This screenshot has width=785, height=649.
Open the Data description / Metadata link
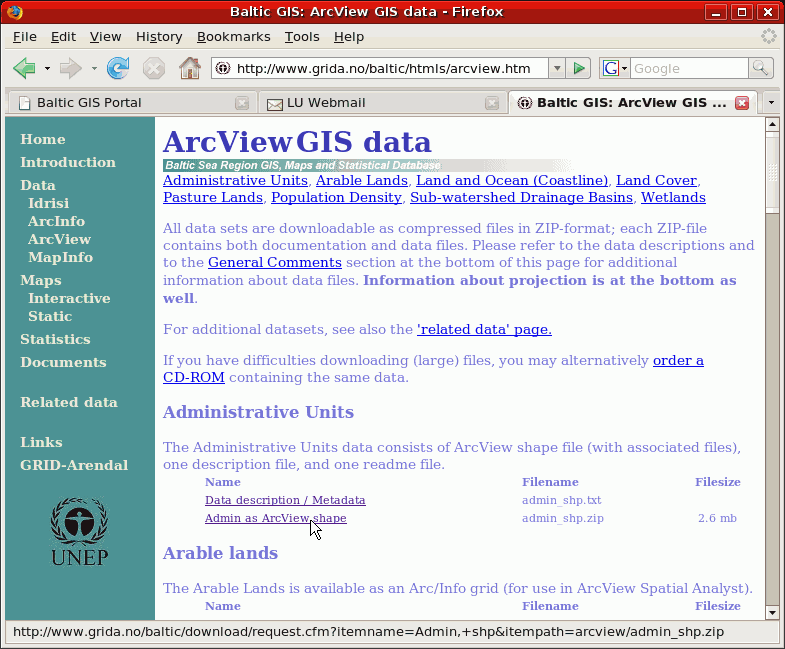pos(285,500)
